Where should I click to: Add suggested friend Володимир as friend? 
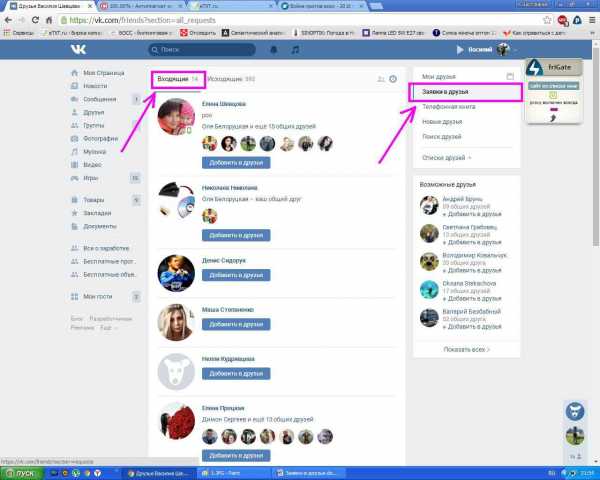coord(472,271)
